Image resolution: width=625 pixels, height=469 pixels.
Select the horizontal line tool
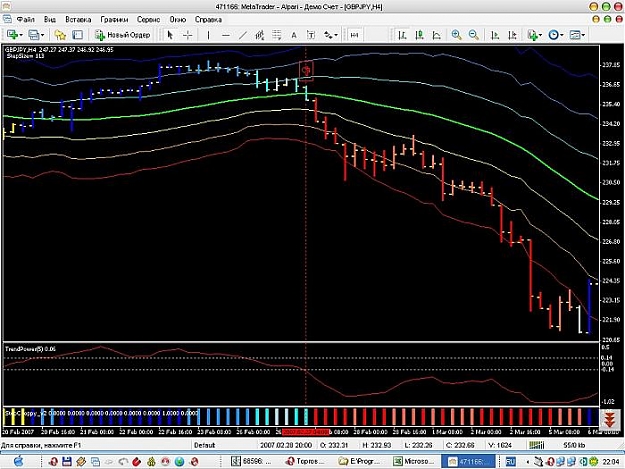226,35
